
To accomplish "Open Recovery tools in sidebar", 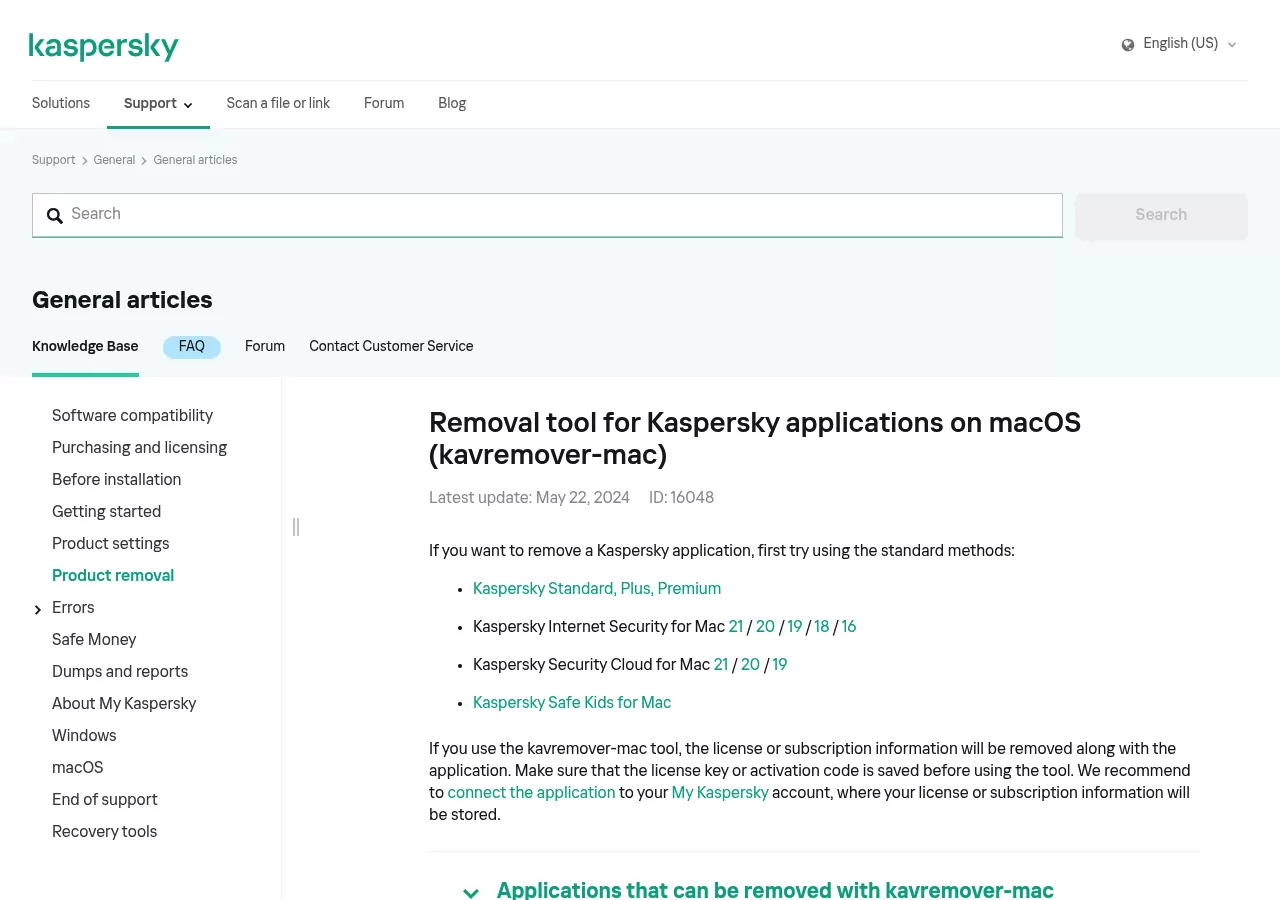I will pos(104,832).
